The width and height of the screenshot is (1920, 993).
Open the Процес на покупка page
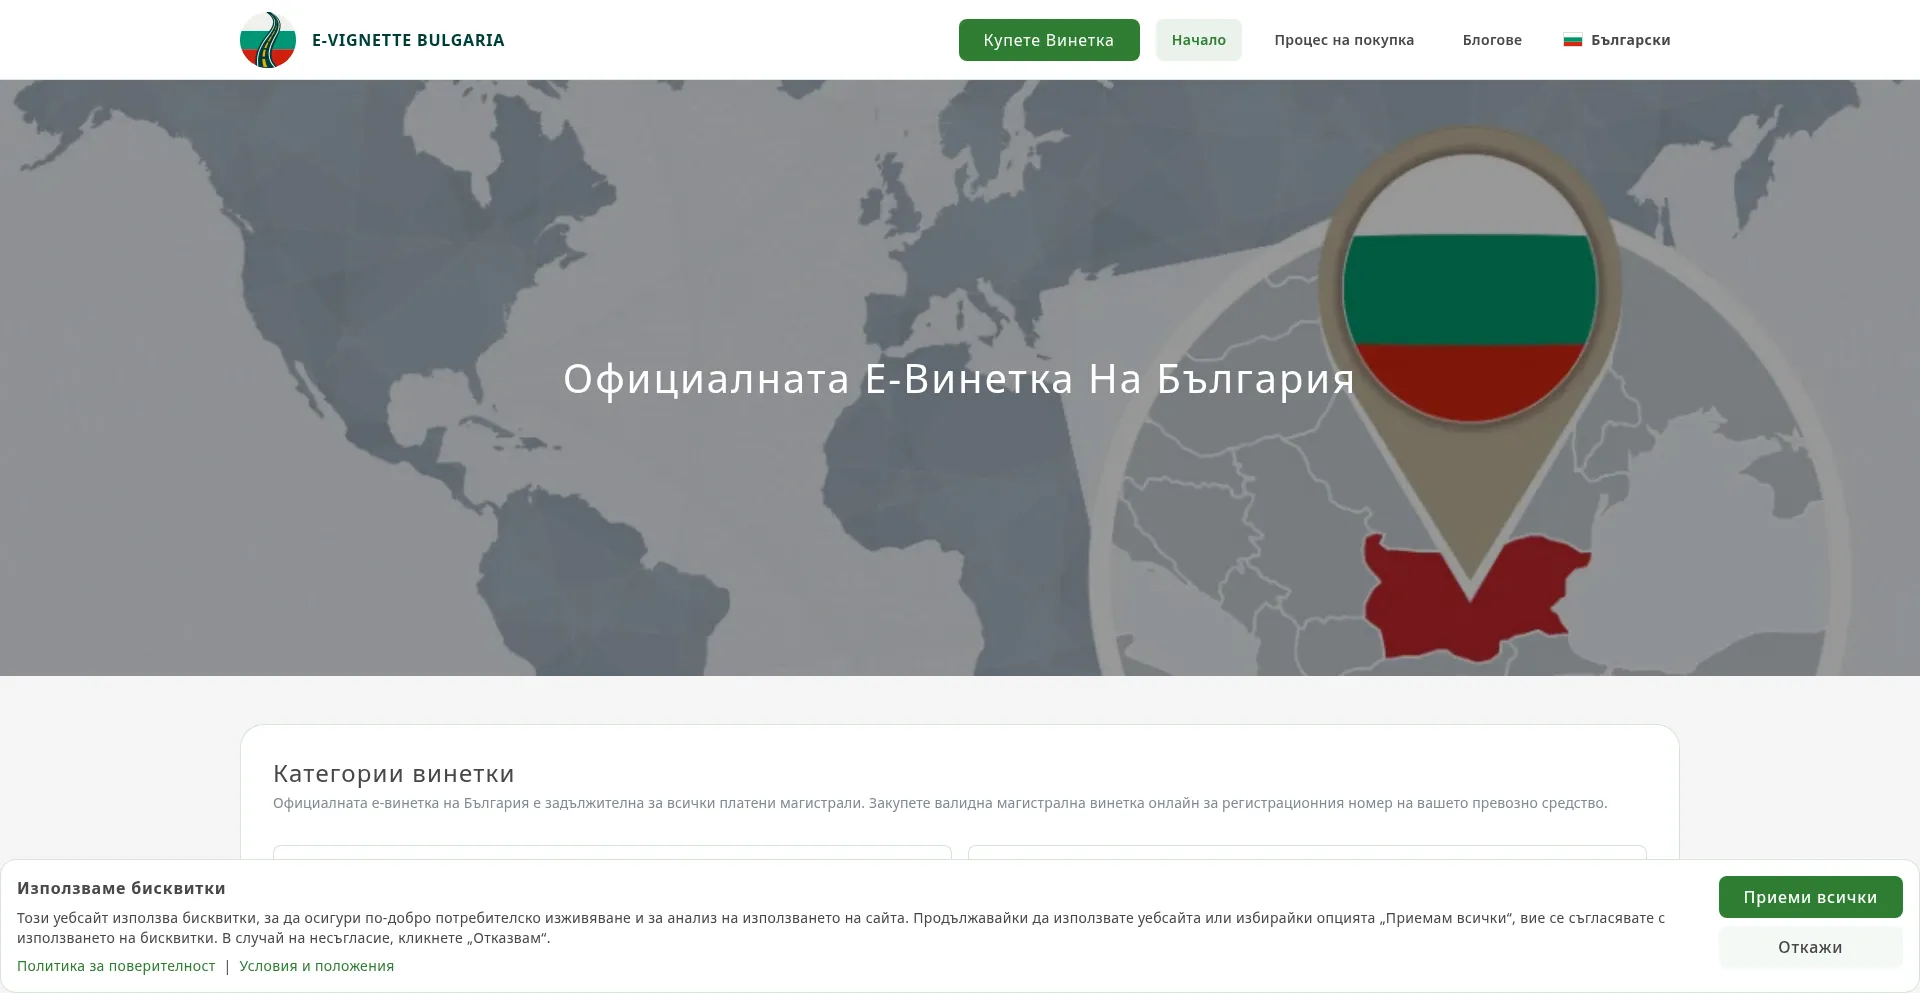pyautogui.click(x=1344, y=40)
